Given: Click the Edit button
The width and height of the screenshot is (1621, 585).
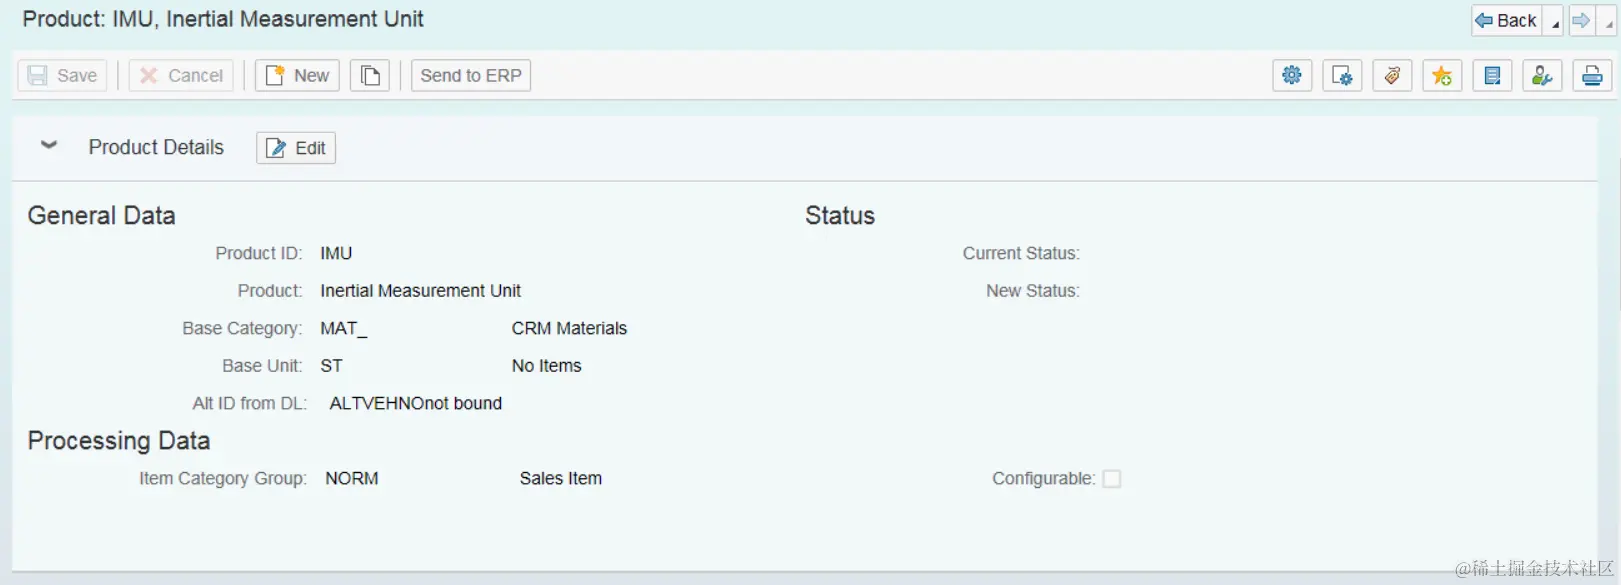Looking at the screenshot, I should [x=296, y=148].
